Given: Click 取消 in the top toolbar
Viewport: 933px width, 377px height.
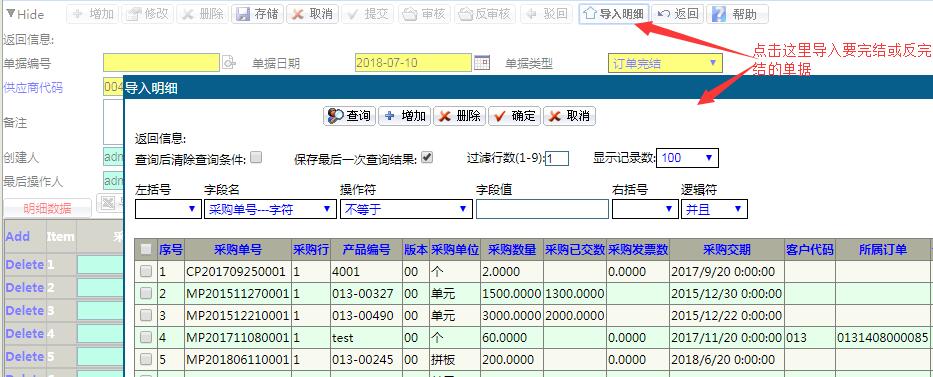Looking at the screenshot, I should click(x=312, y=14).
